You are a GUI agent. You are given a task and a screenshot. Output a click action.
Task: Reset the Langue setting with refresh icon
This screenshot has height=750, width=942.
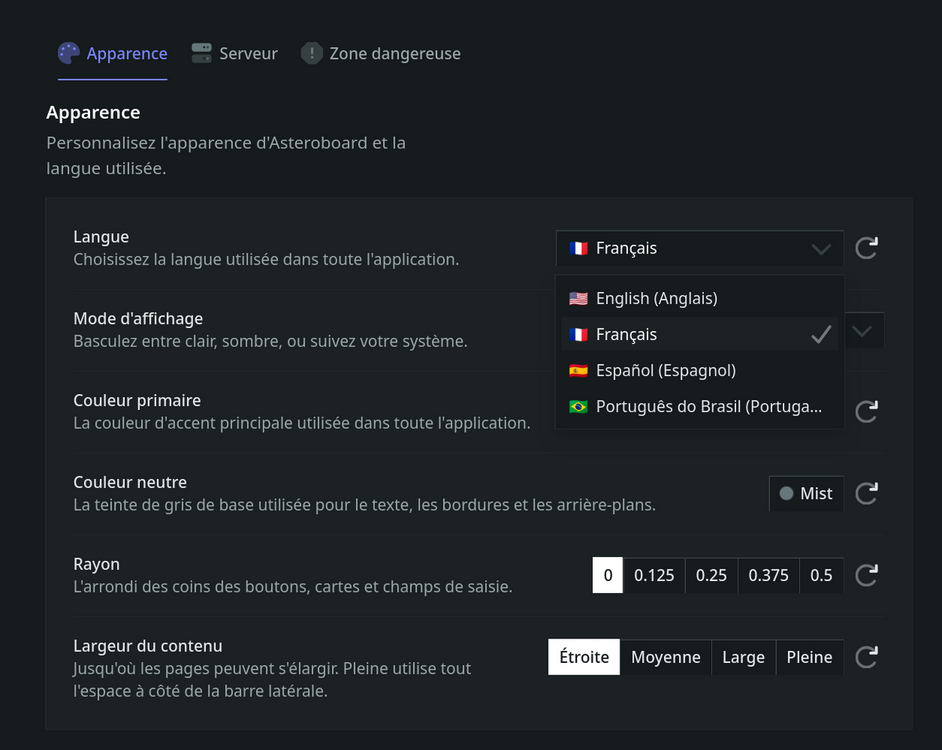866,248
